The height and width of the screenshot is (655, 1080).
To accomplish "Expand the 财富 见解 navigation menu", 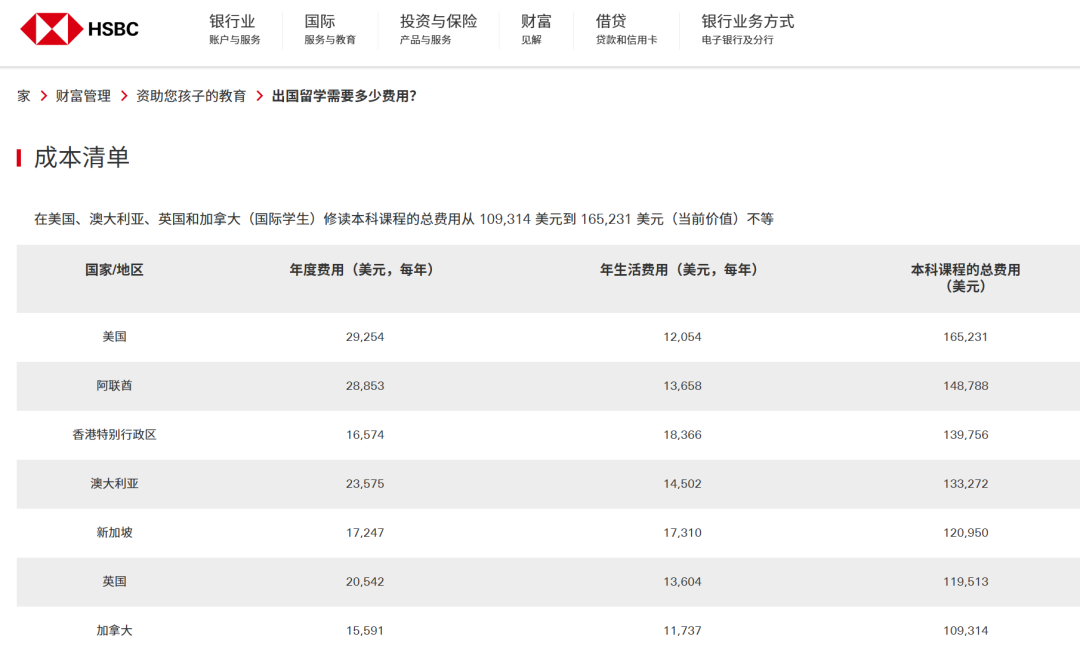I will coord(535,29).
